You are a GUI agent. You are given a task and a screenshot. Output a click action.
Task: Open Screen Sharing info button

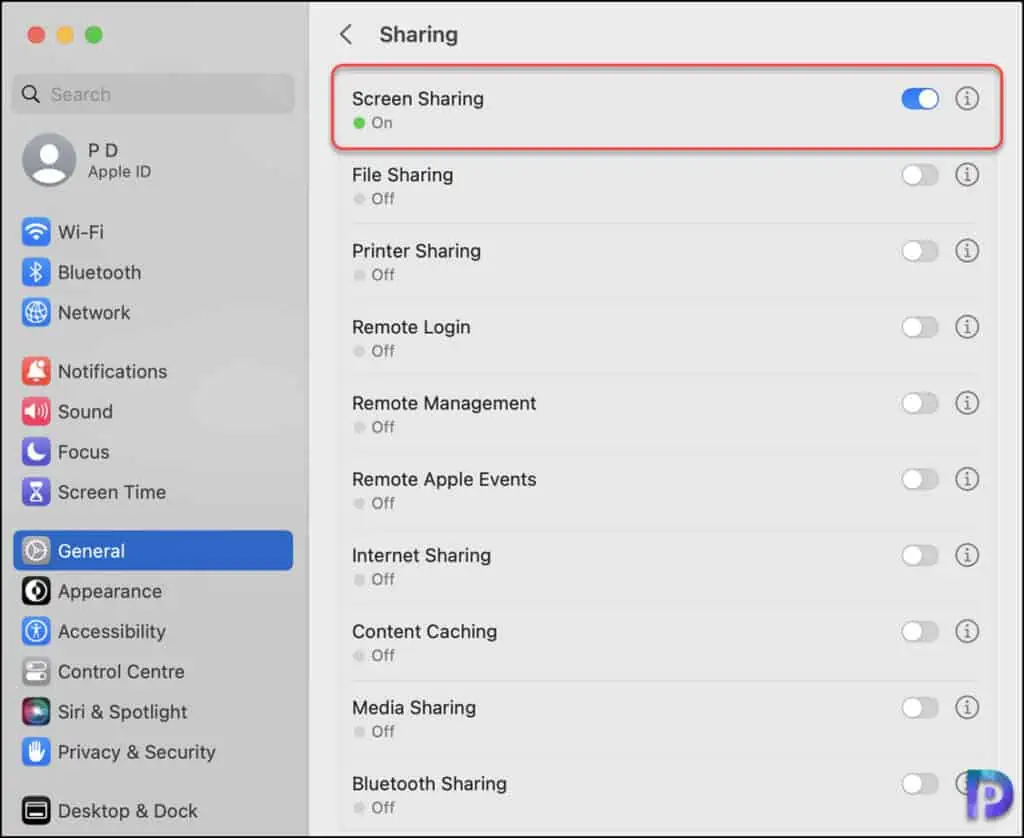[x=967, y=99]
